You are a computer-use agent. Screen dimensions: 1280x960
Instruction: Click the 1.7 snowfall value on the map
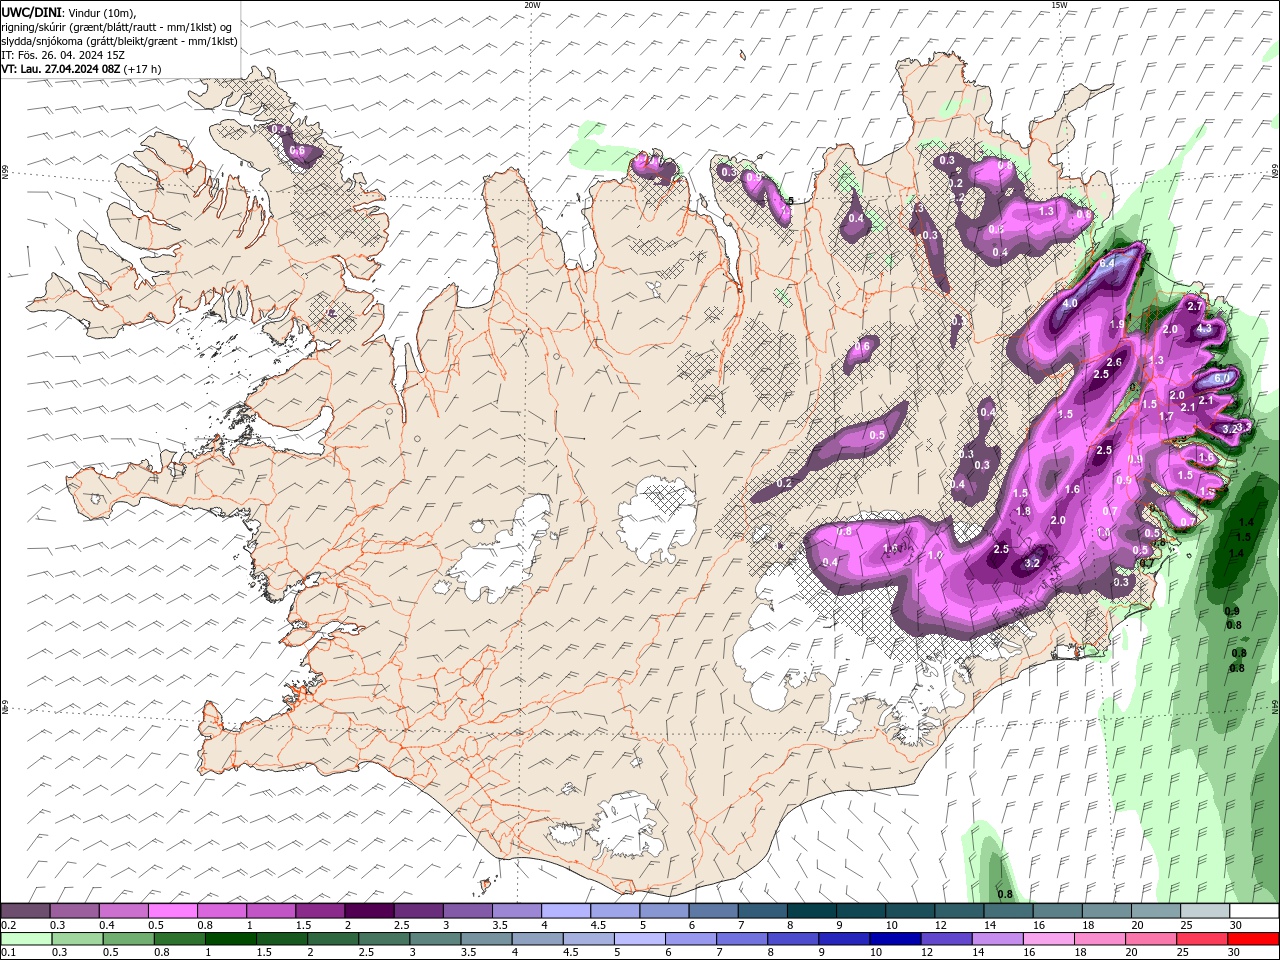[x=1166, y=416]
